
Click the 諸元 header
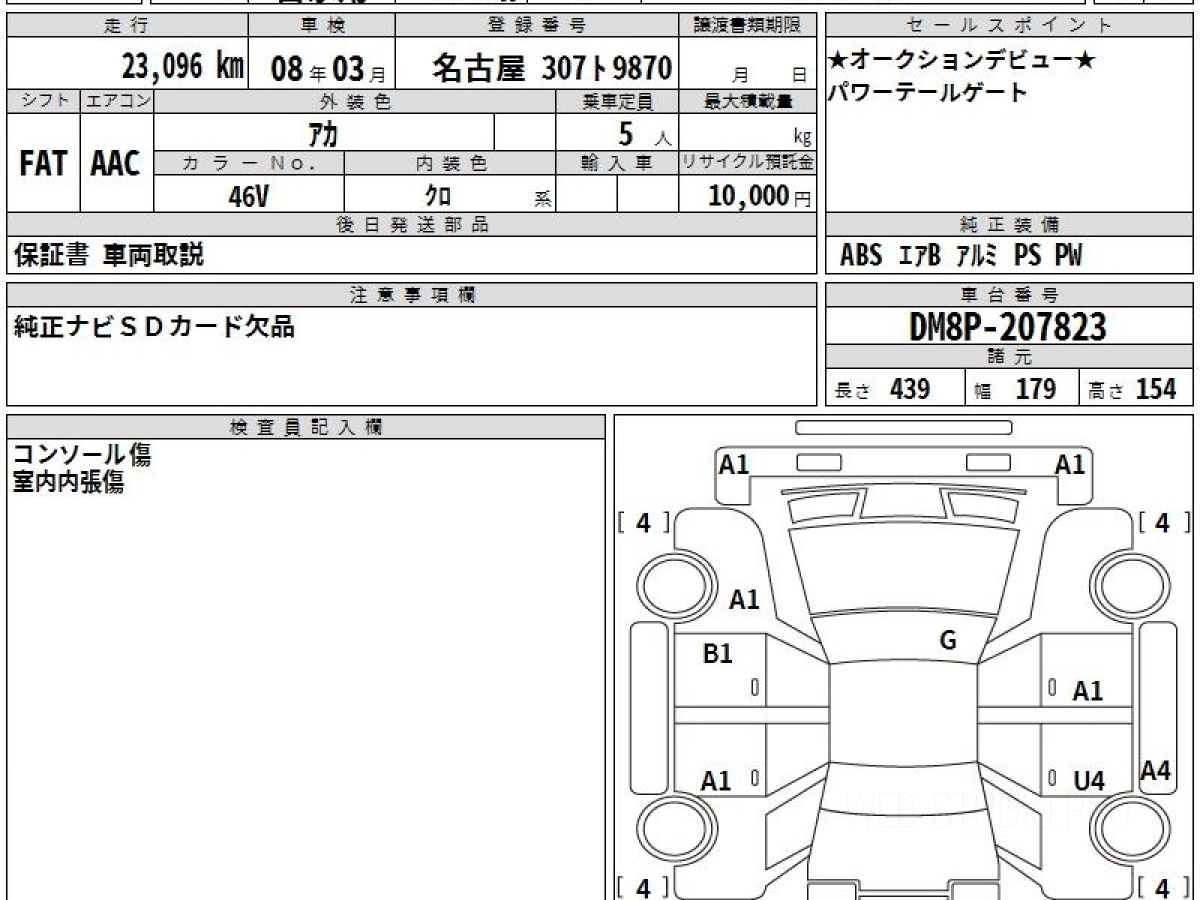(x=1009, y=357)
